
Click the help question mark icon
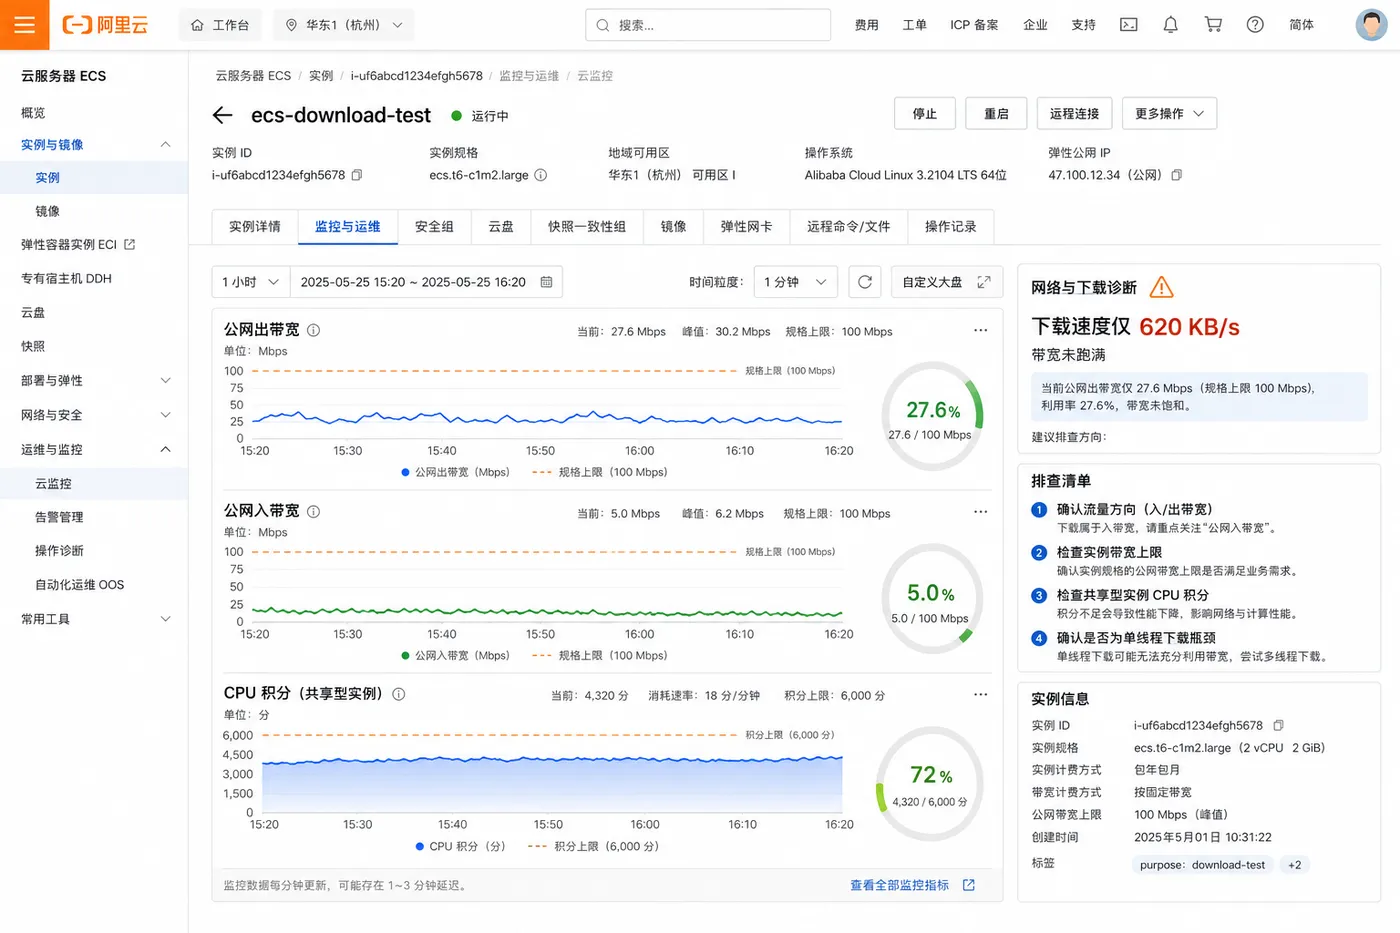coord(1255,25)
